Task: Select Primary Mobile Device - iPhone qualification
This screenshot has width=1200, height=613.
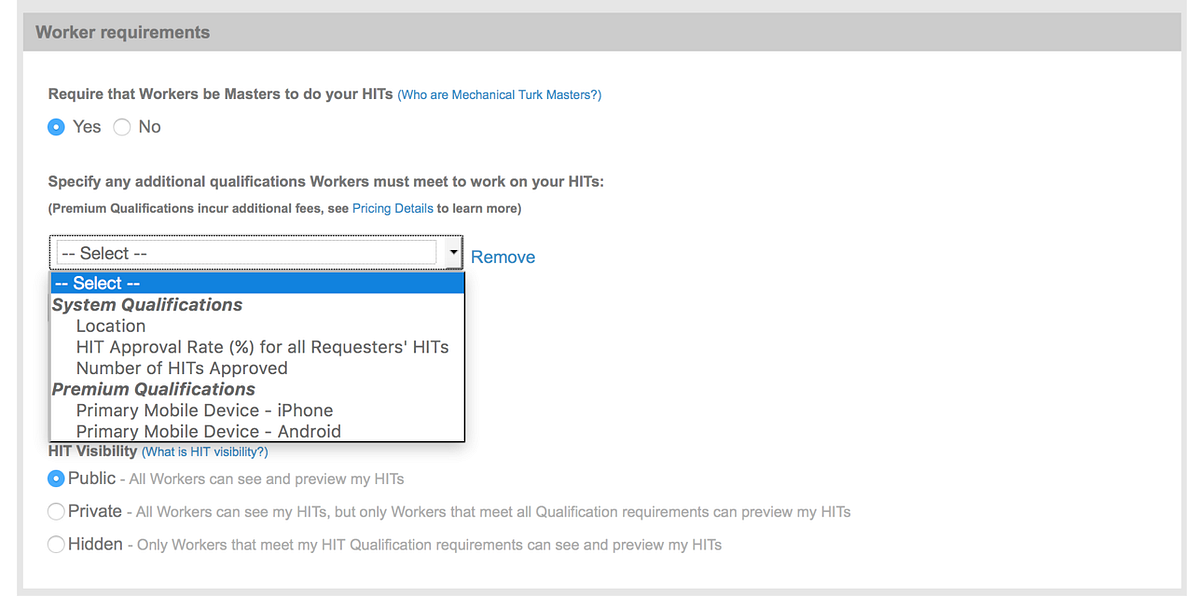Action: click(205, 409)
